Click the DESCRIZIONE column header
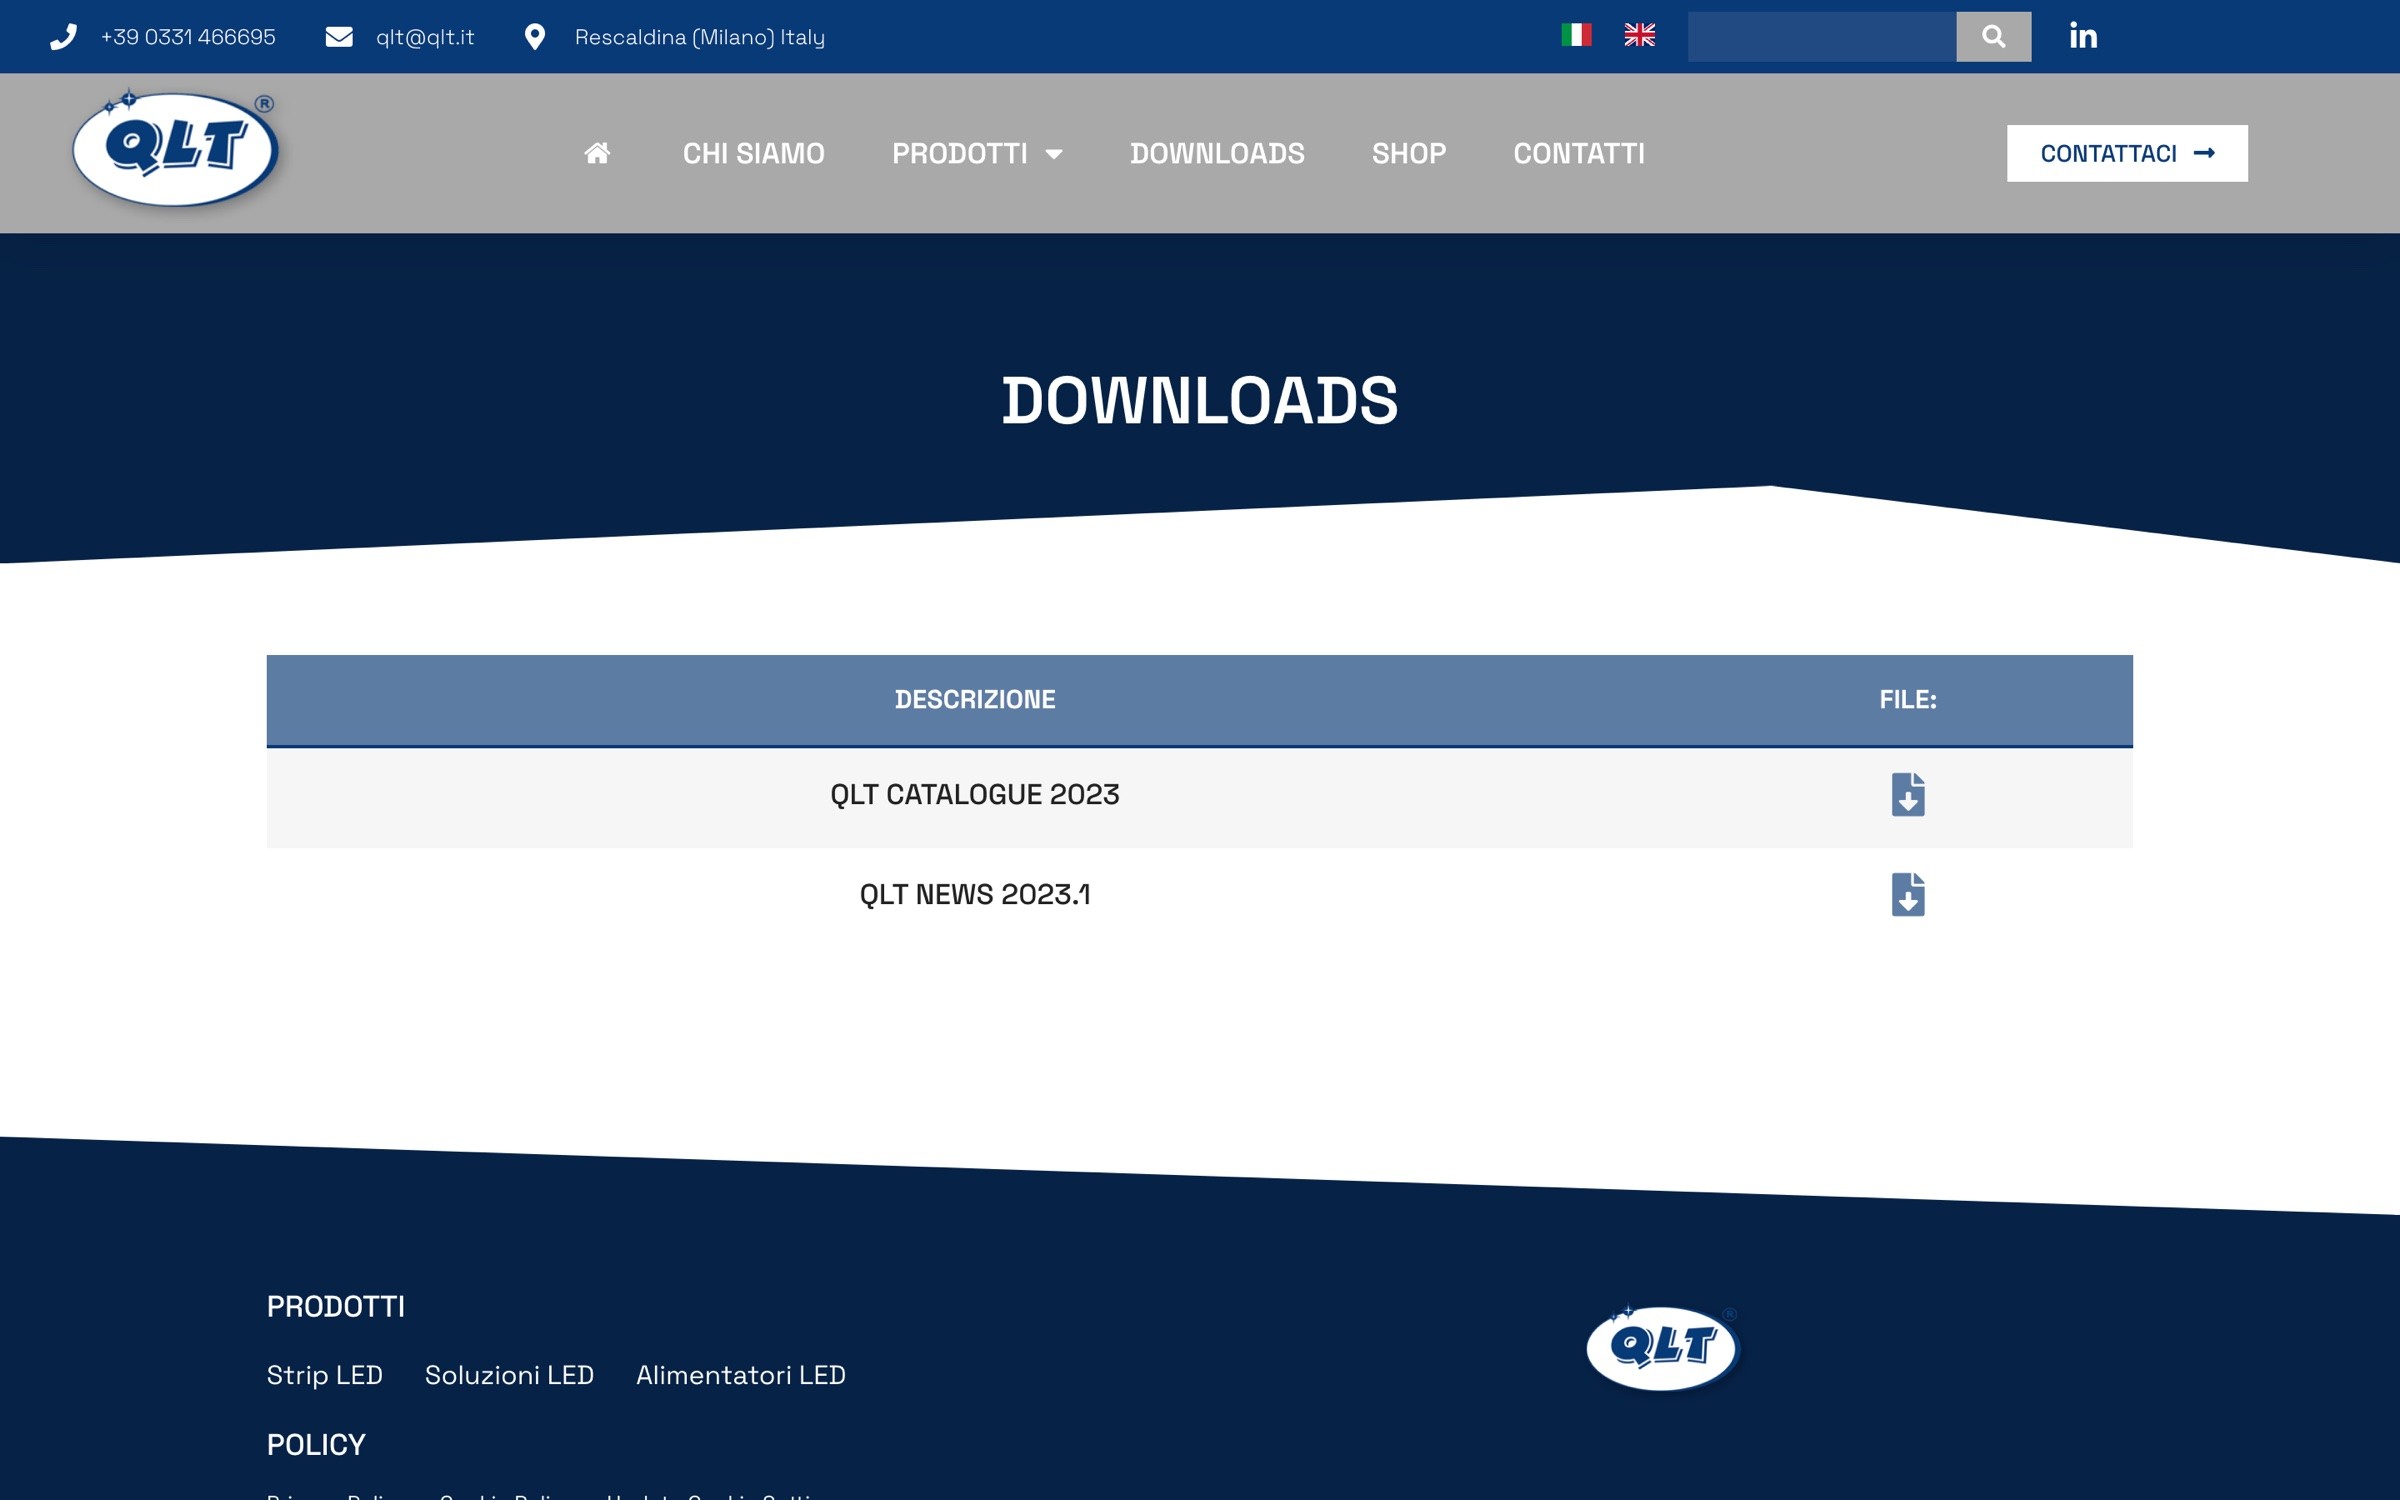Screen dimensions: 2400x1500 [975, 700]
